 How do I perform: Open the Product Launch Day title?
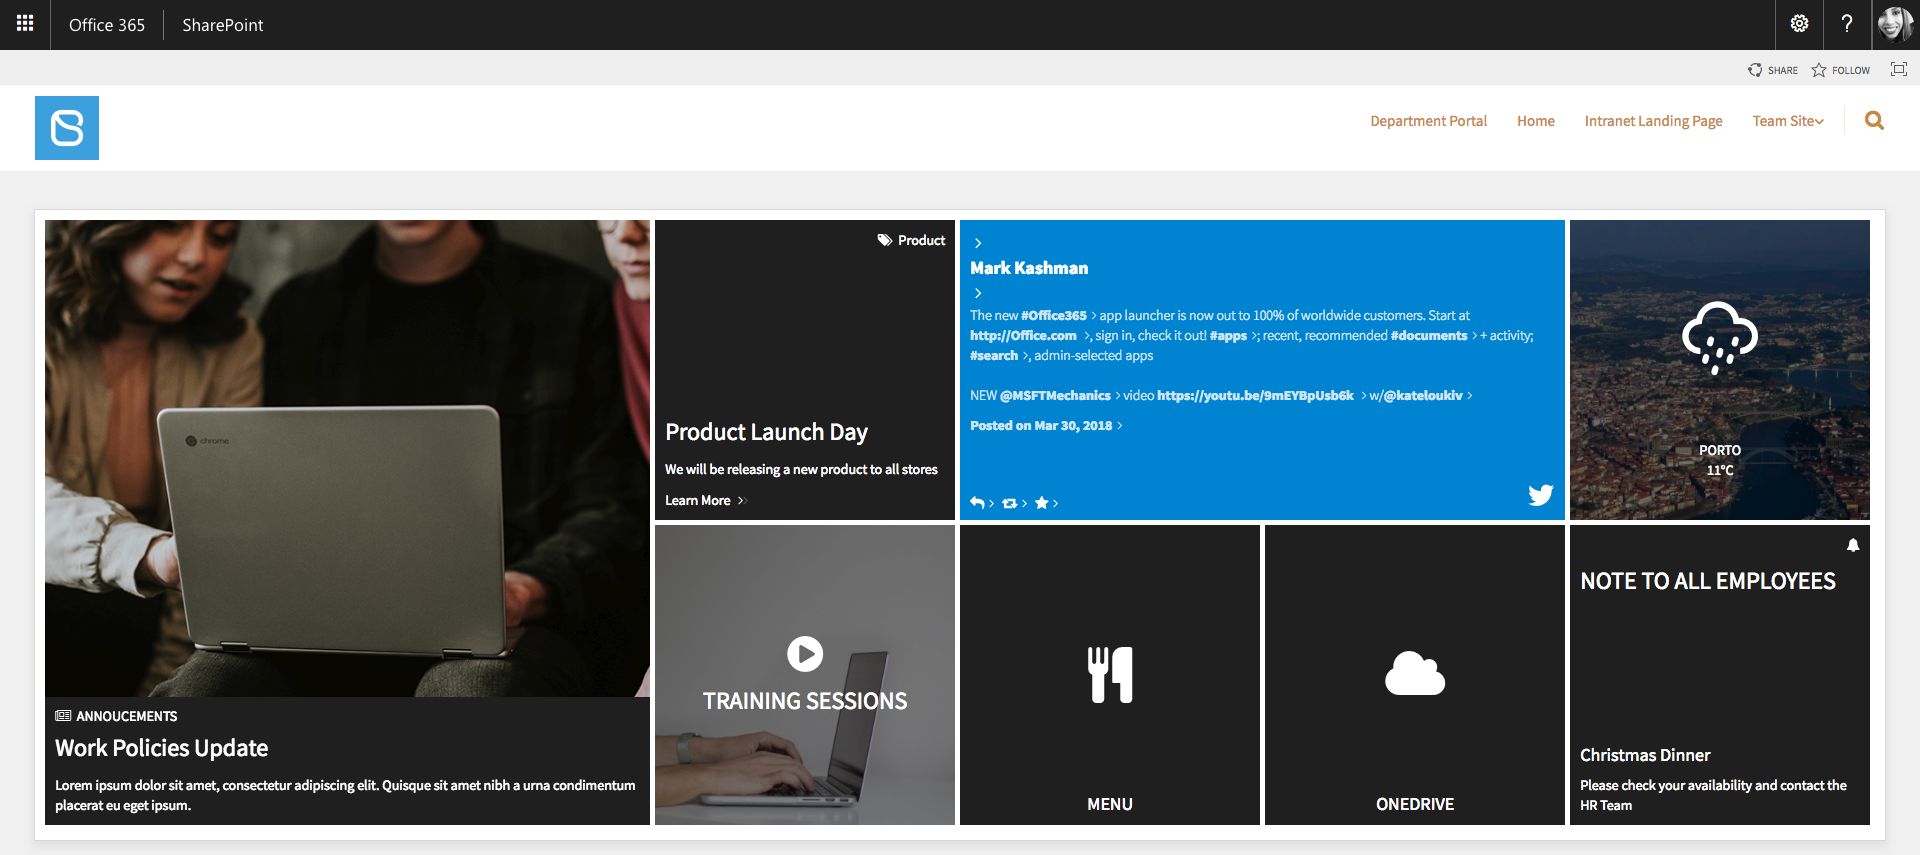point(766,432)
